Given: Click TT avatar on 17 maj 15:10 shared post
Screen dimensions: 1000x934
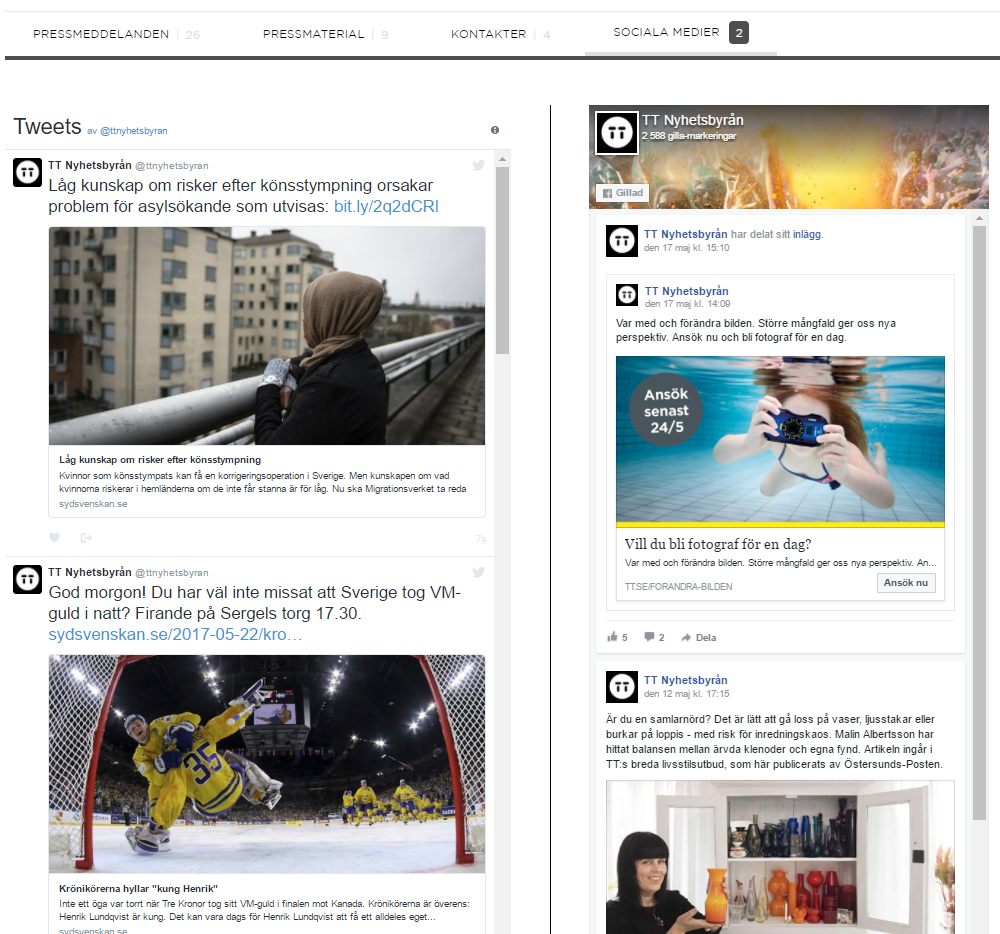Looking at the screenshot, I should coord(622,241).
